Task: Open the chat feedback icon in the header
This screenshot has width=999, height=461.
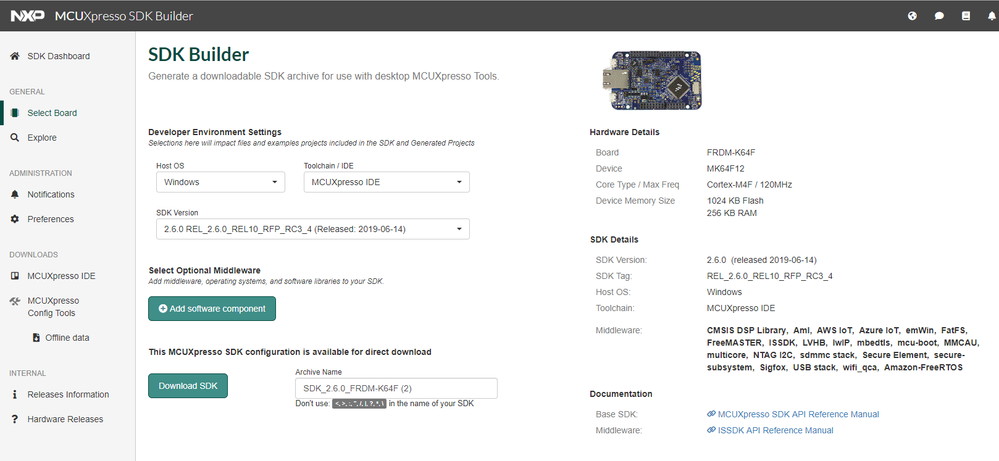Action: pyautogui.click(x=939, y=17)
